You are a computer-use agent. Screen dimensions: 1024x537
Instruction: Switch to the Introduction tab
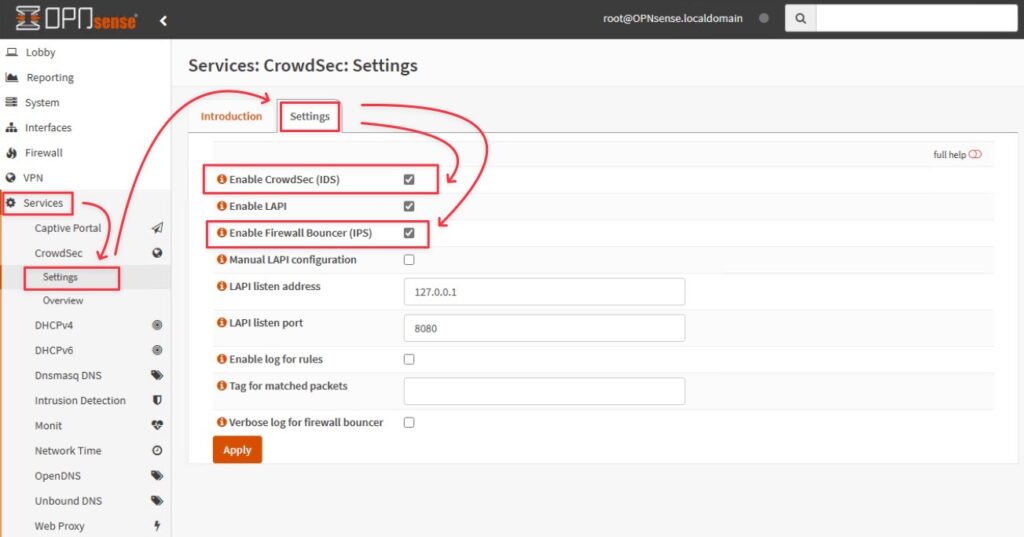click(x=231, y=116)
